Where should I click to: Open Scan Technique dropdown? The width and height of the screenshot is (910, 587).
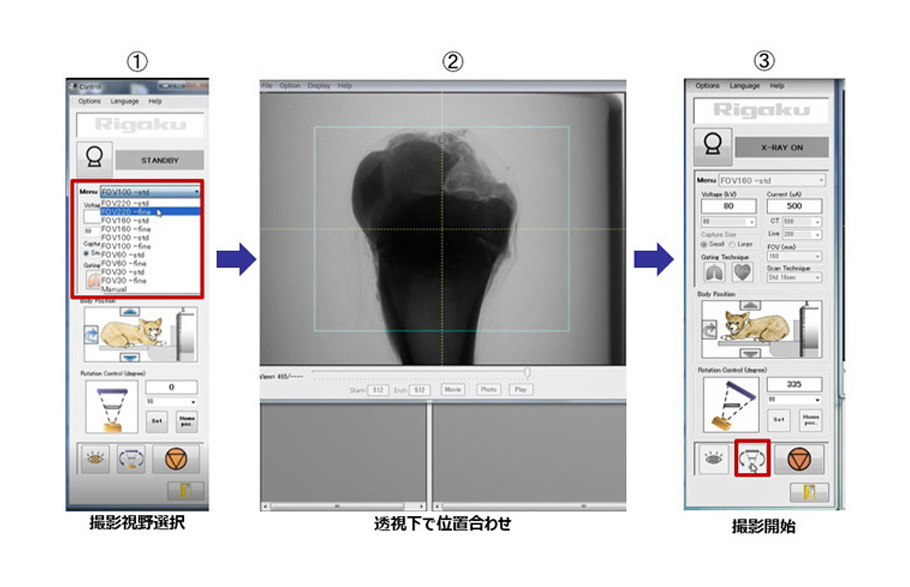[x=795, y=278]
